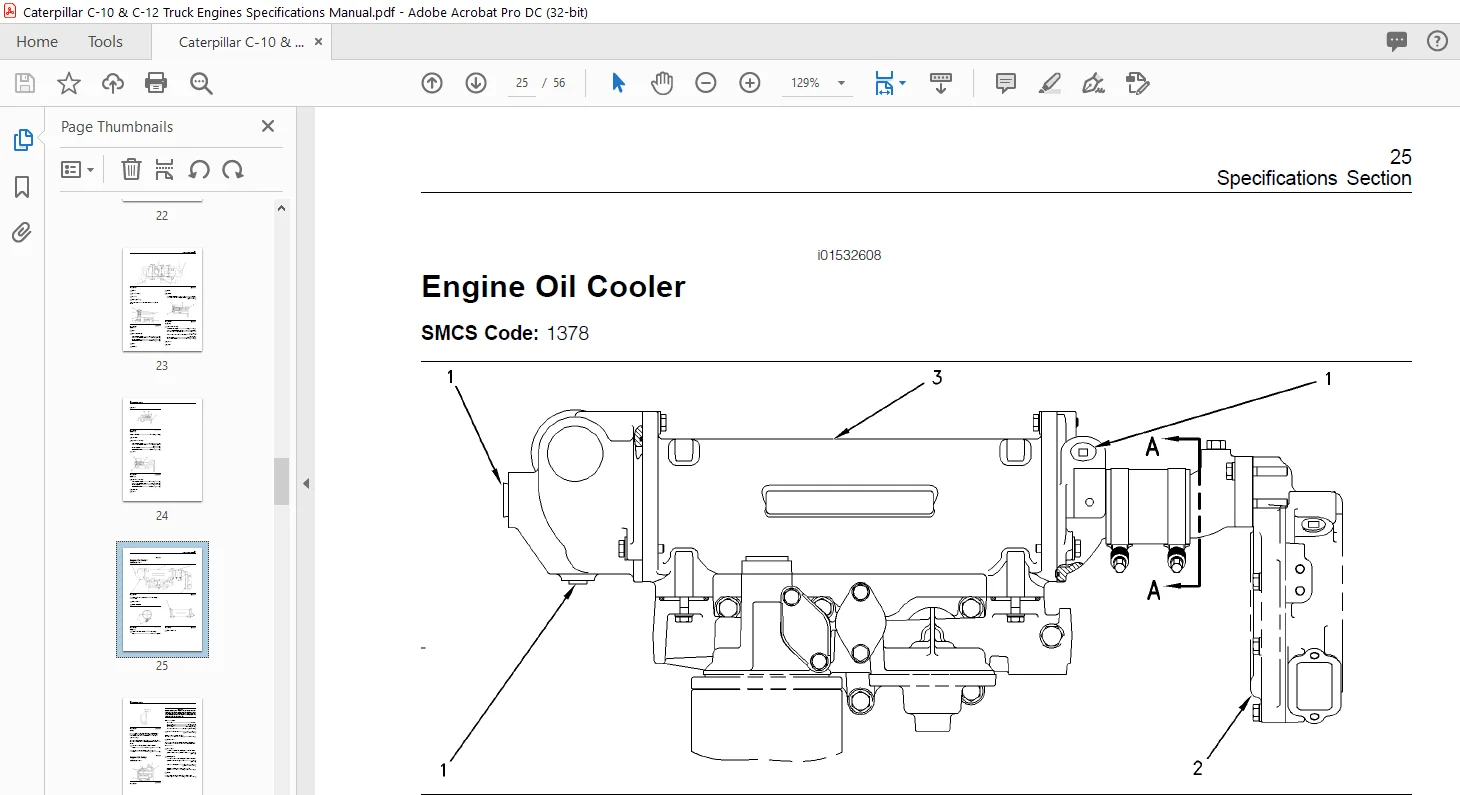The height and width of the screenshot is (795, 1460).
Task: Open thumbnails options dropdown menu
Action: [78, 169]
